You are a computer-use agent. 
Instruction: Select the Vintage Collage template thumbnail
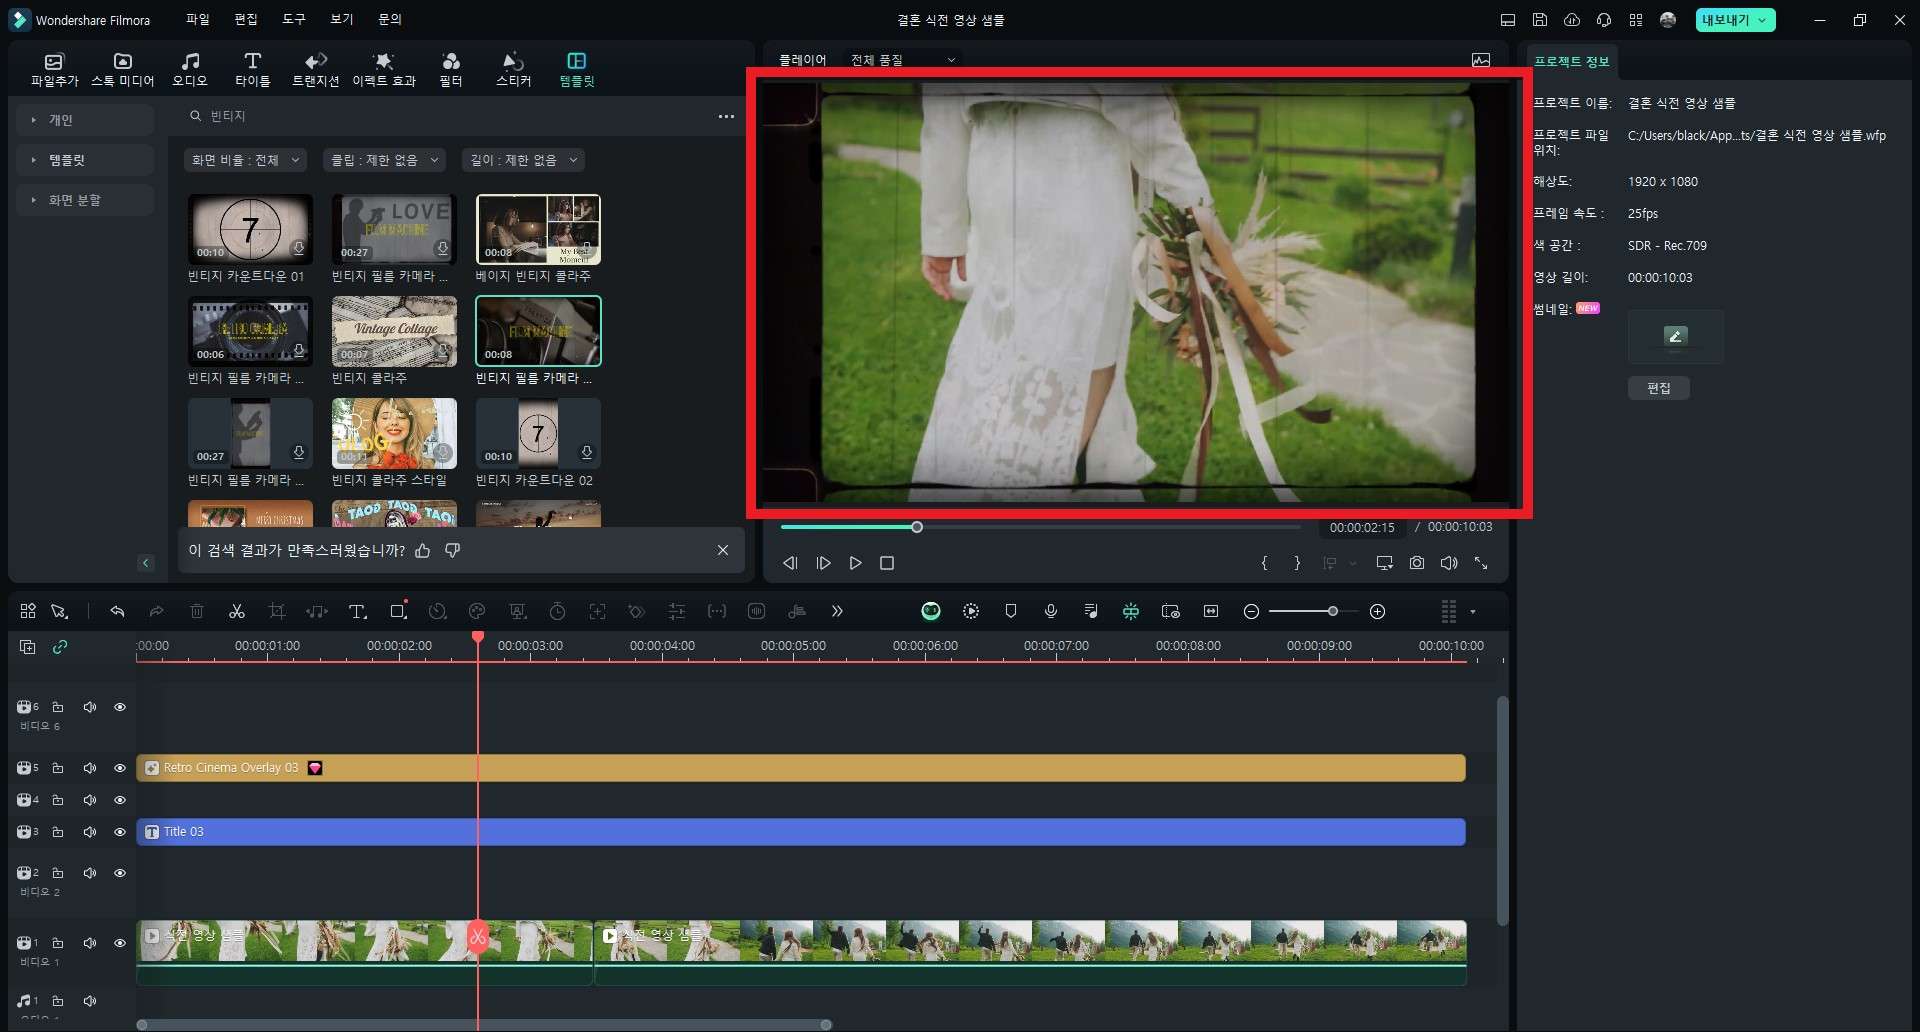(394, 331)
